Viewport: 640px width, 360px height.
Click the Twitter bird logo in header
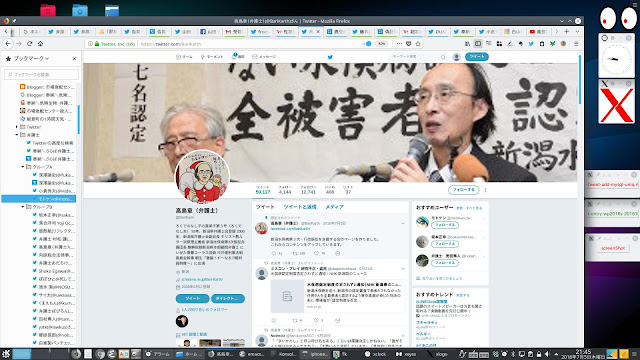coord(330,57)
